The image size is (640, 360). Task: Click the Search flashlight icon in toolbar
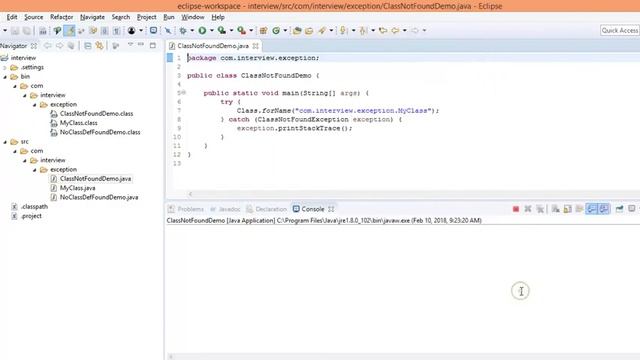(x=322, y=31)
